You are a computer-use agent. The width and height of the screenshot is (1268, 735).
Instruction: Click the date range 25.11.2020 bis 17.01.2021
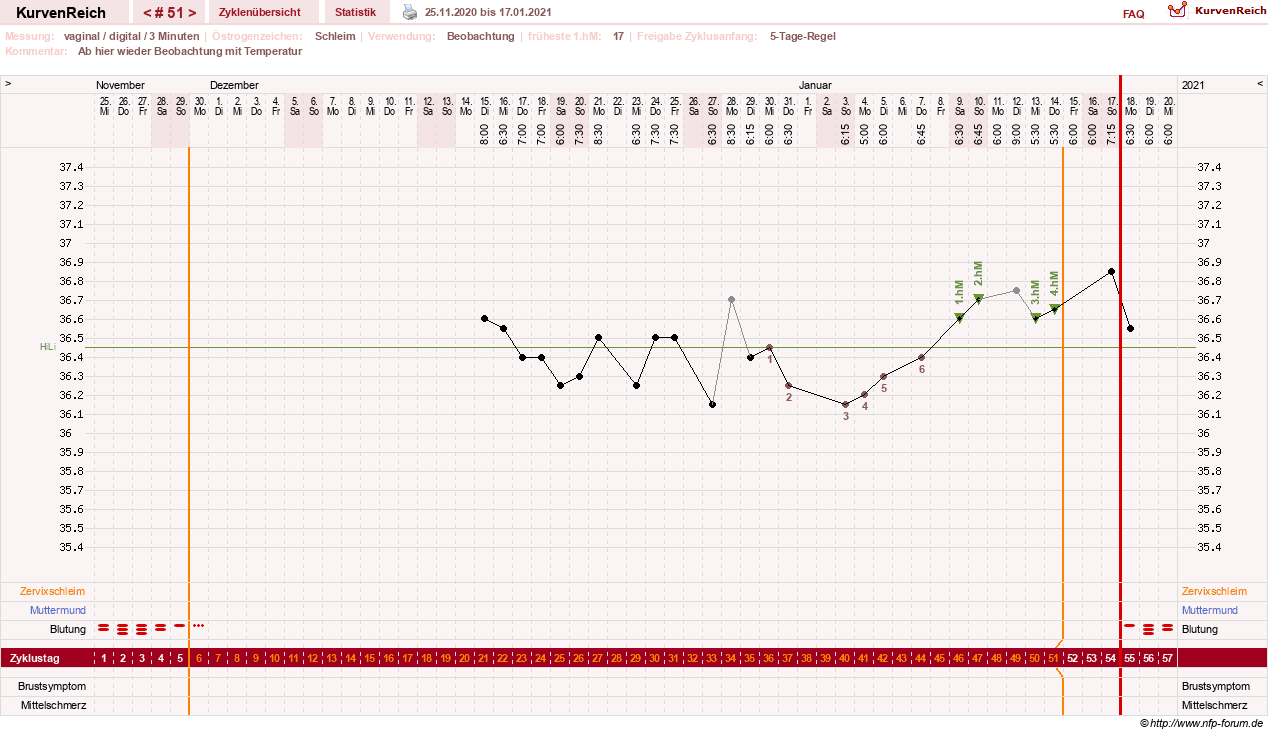pos(487,12)
